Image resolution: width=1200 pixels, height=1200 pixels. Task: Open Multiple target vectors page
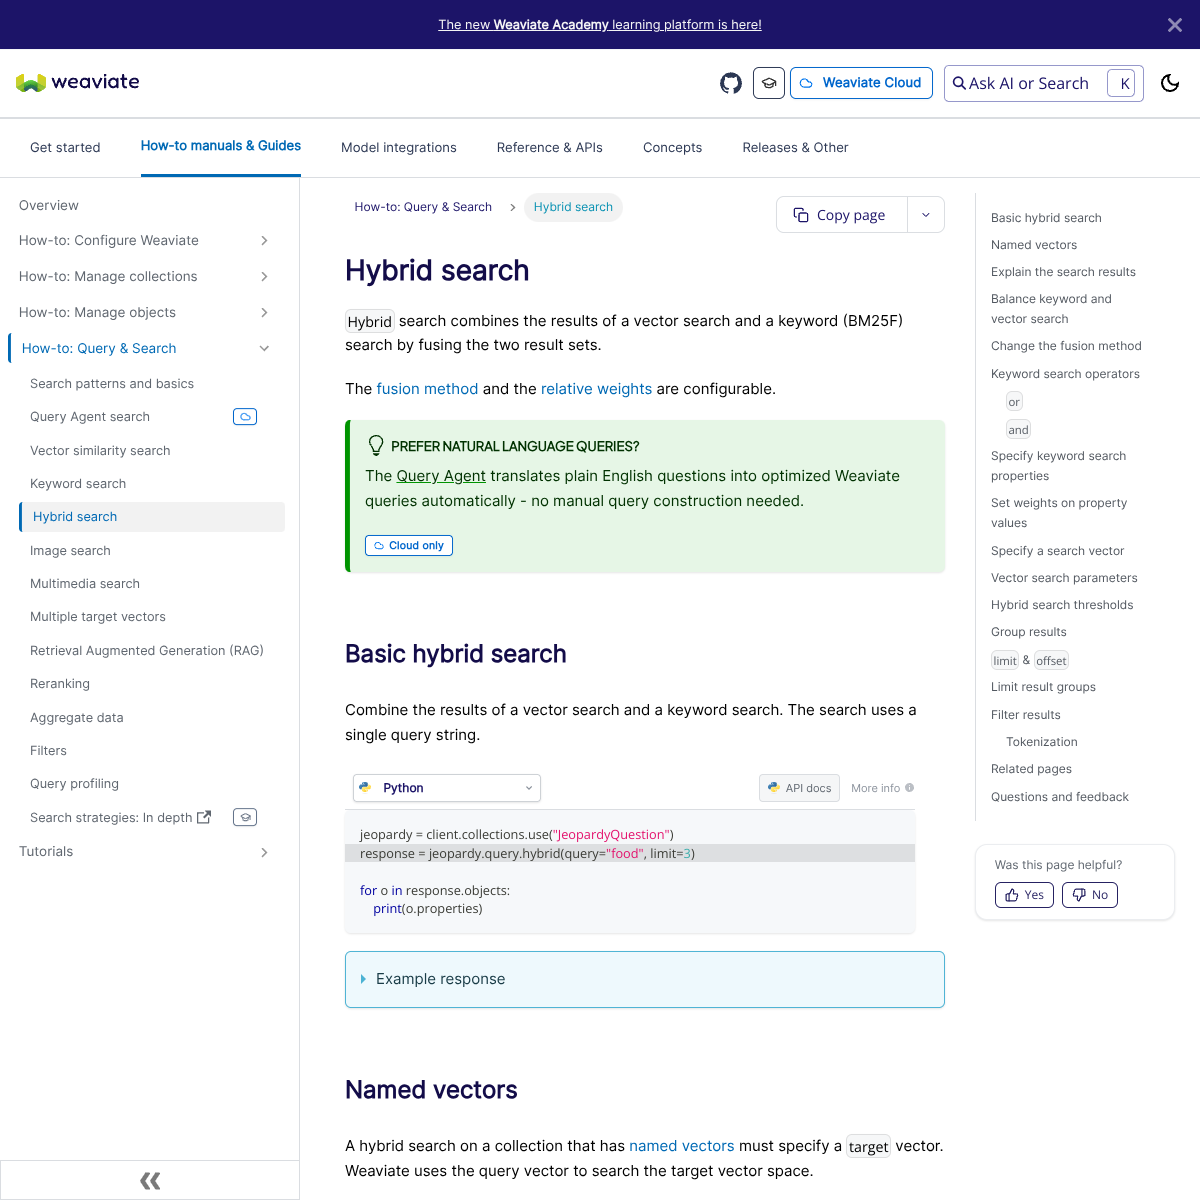(x=98, y=617)
